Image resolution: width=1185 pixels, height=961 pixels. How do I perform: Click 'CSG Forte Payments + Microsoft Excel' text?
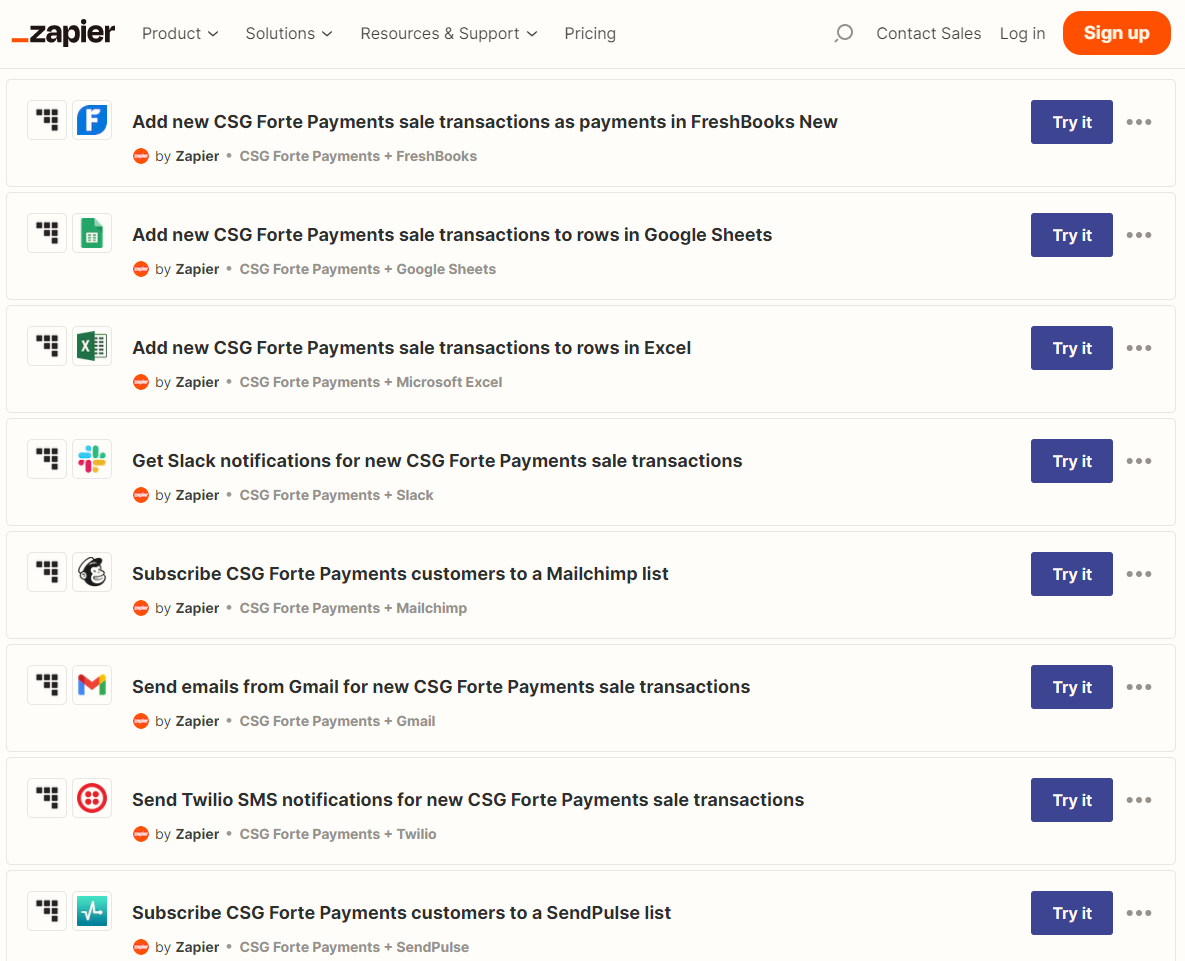click(x=370, y=382)
